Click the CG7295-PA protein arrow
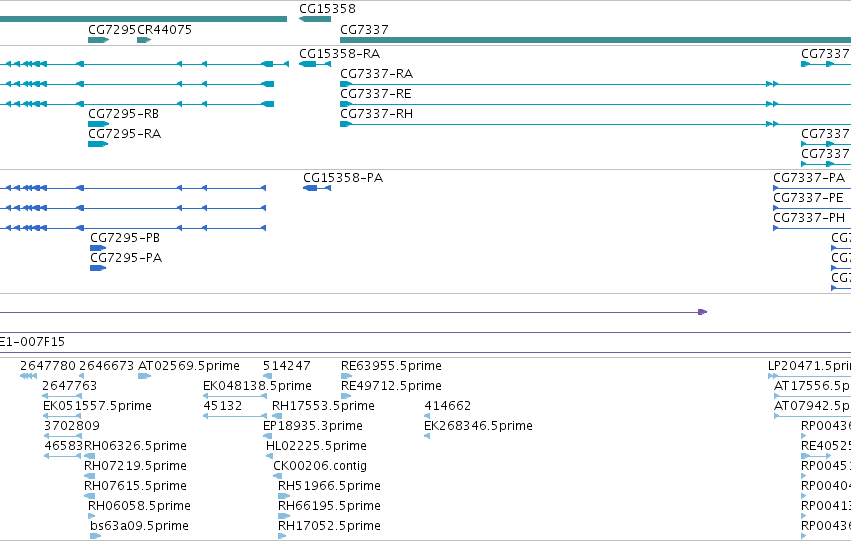The image size is (851, 541). [98, 268]
